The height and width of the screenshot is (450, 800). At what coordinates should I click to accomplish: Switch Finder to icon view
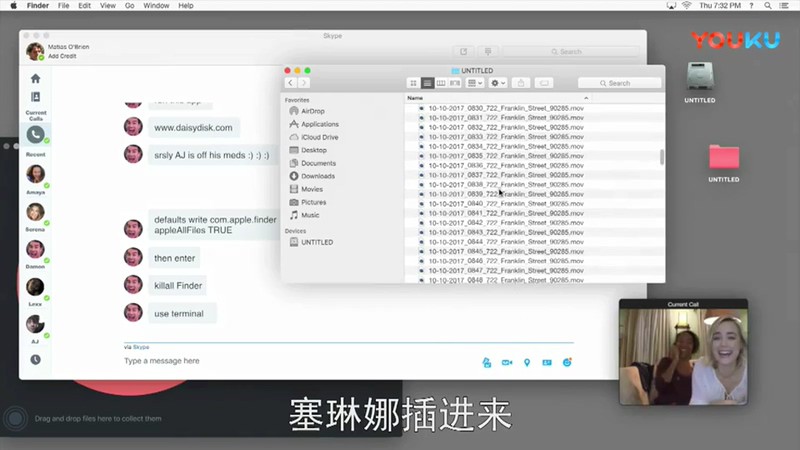pos(413,83)
